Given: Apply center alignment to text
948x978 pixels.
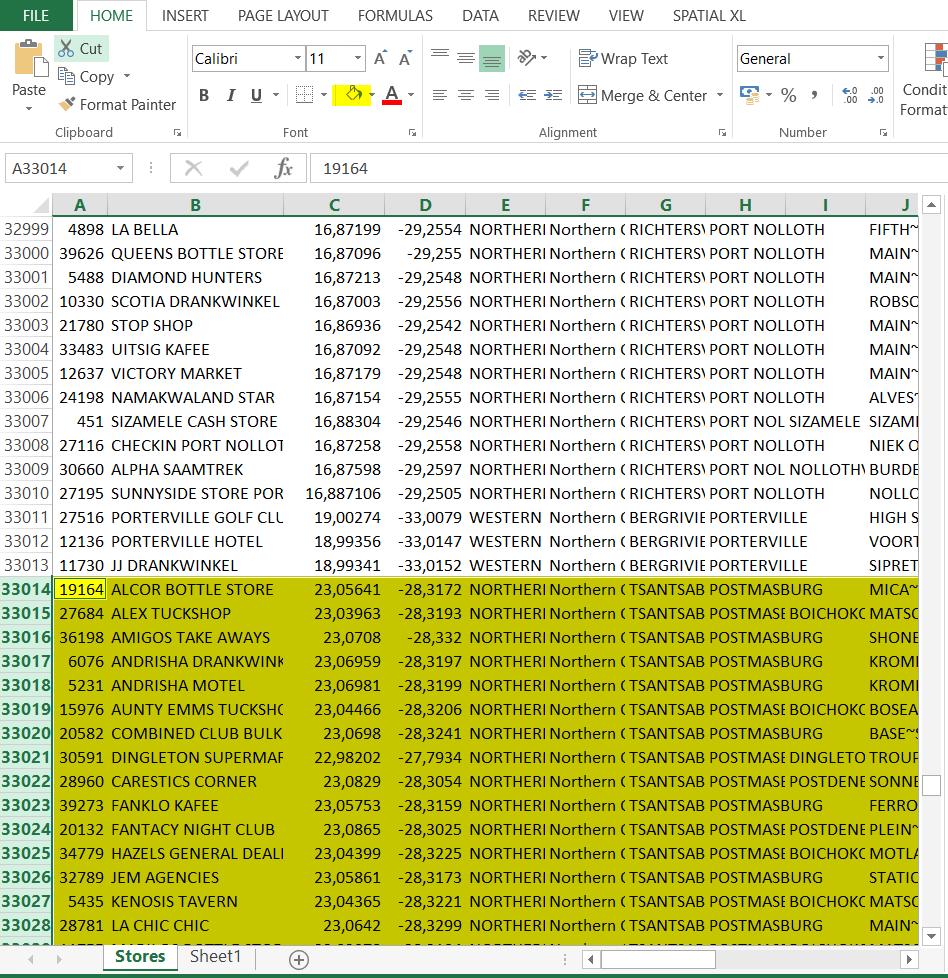Looking at the screenshot, I should point(465,94).
